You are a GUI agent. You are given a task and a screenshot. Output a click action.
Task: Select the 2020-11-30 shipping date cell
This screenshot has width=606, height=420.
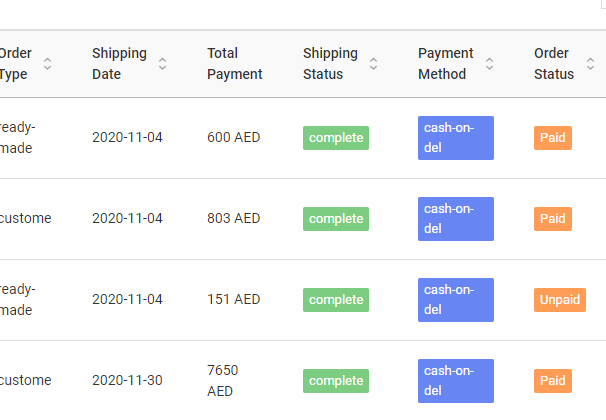tap(127, 380)
